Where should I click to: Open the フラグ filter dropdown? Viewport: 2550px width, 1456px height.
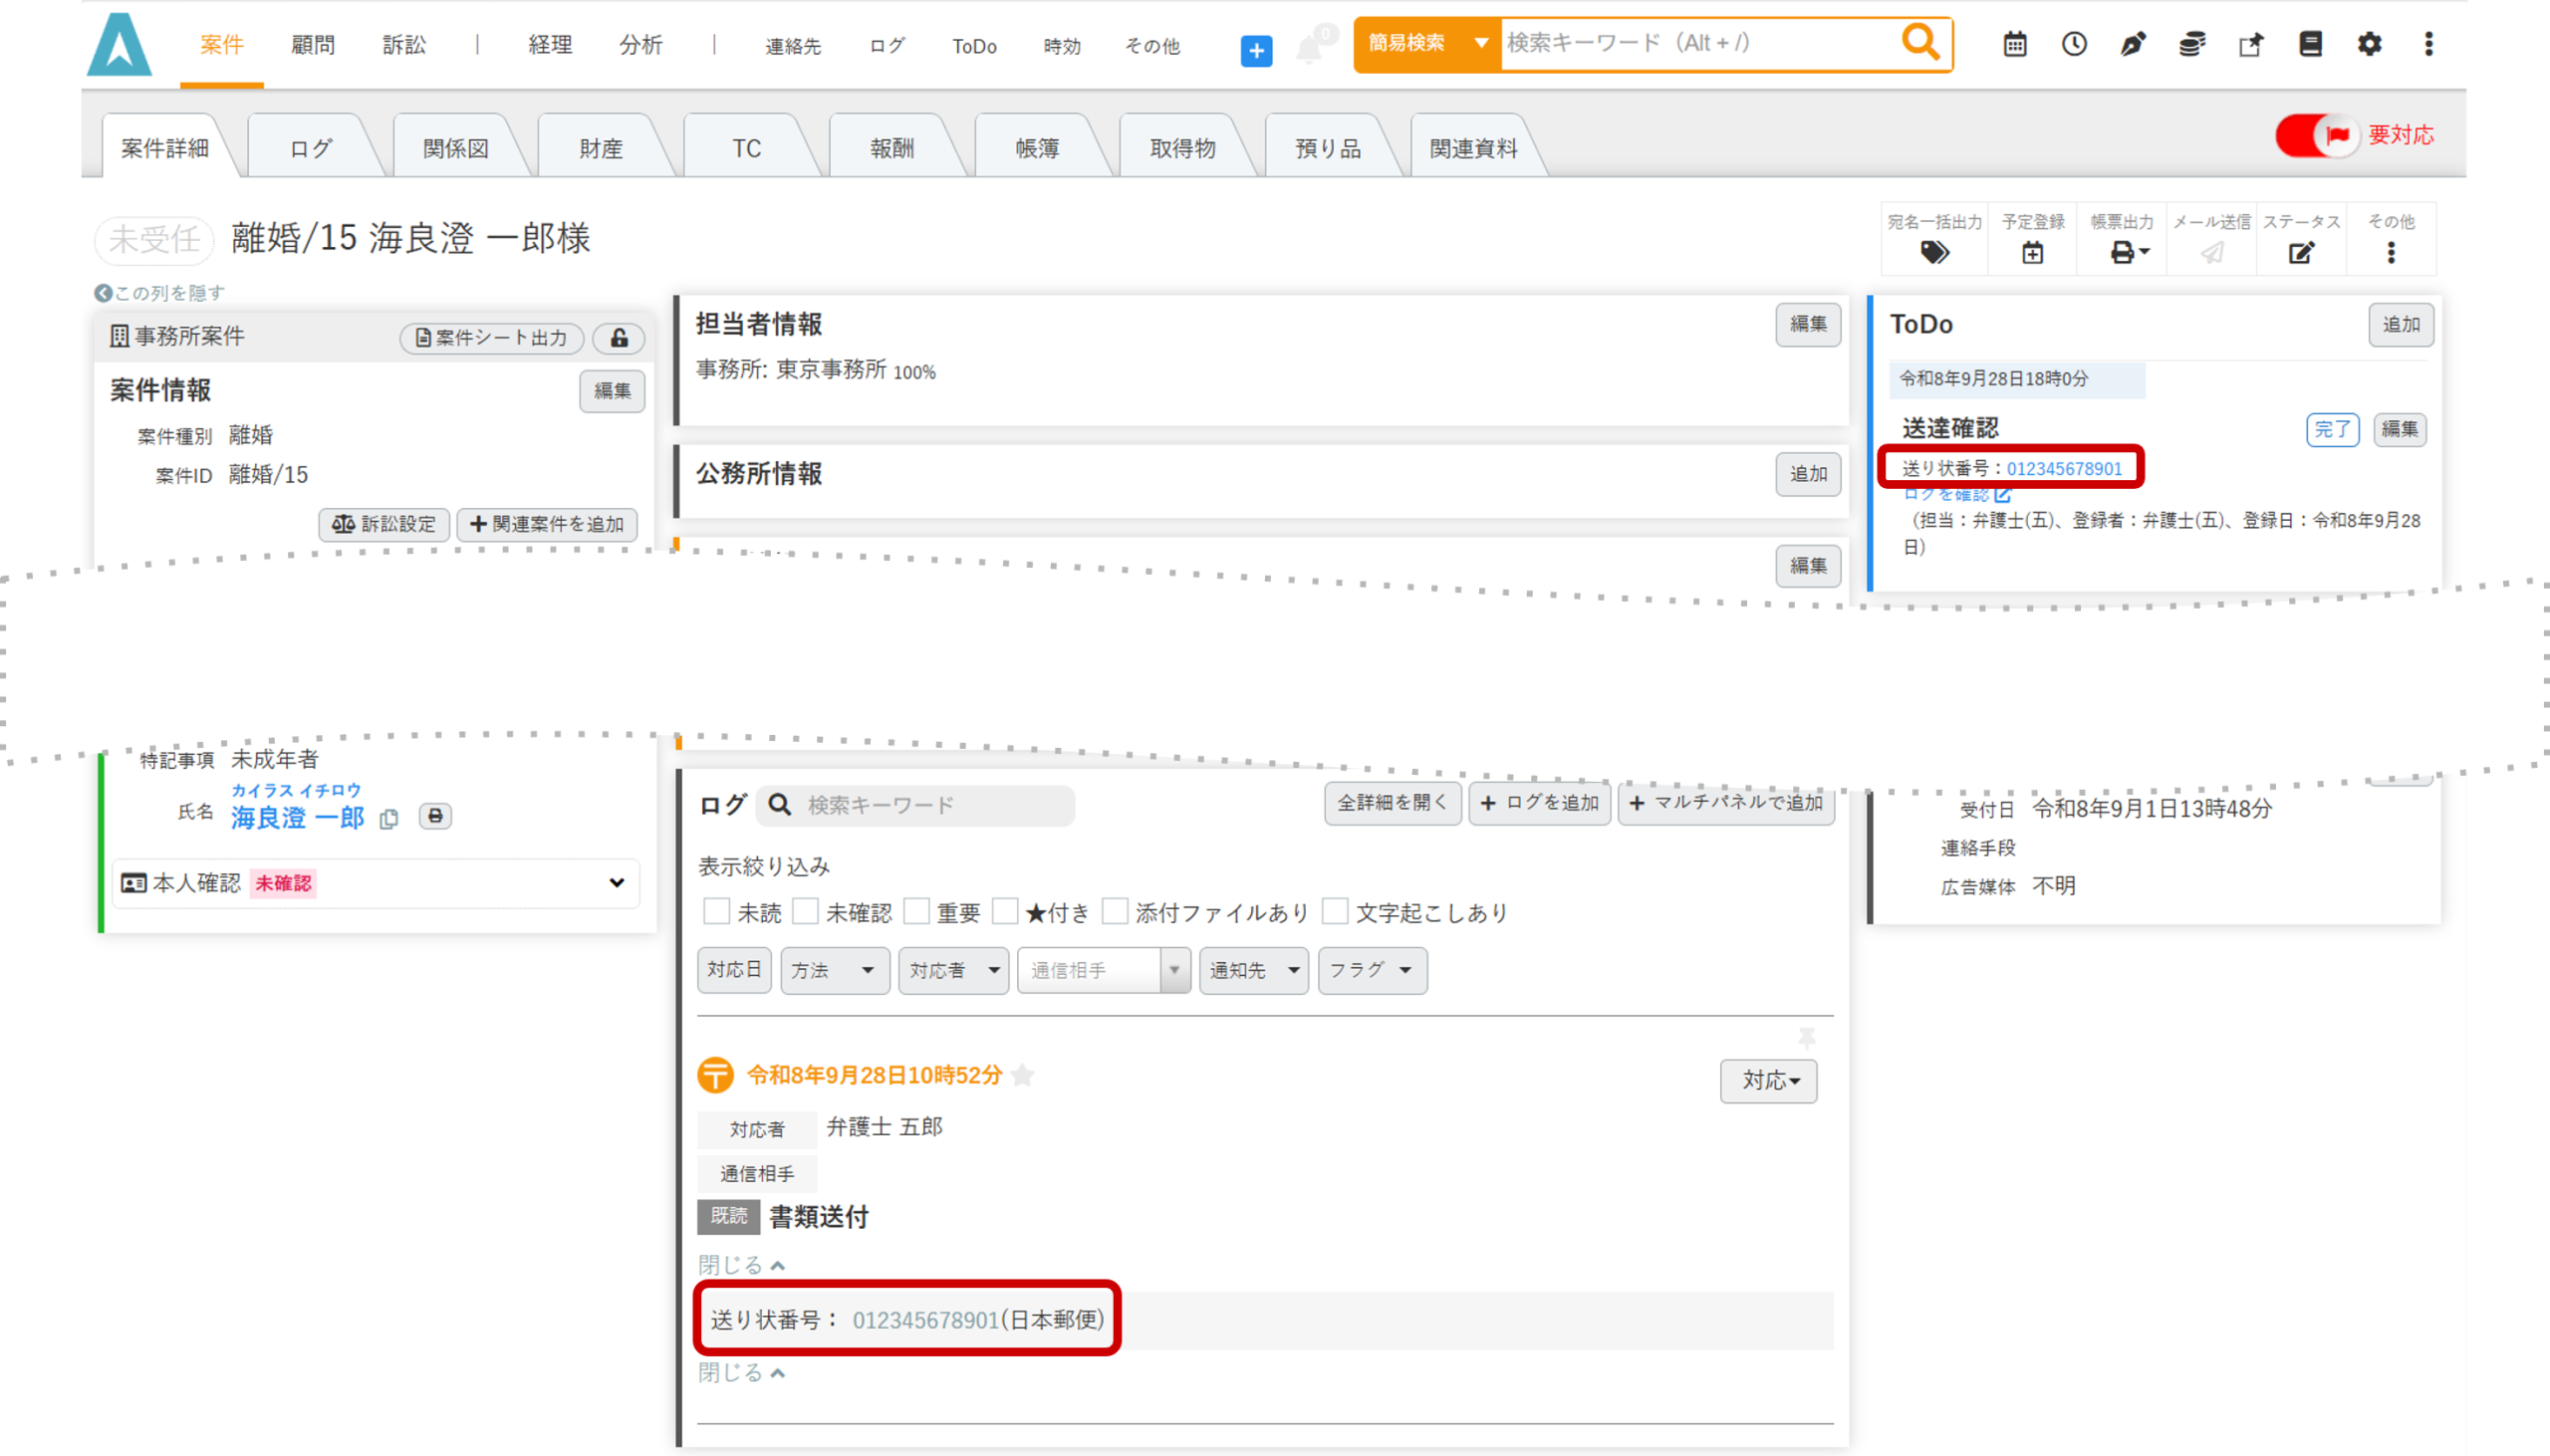(1372, 970)
